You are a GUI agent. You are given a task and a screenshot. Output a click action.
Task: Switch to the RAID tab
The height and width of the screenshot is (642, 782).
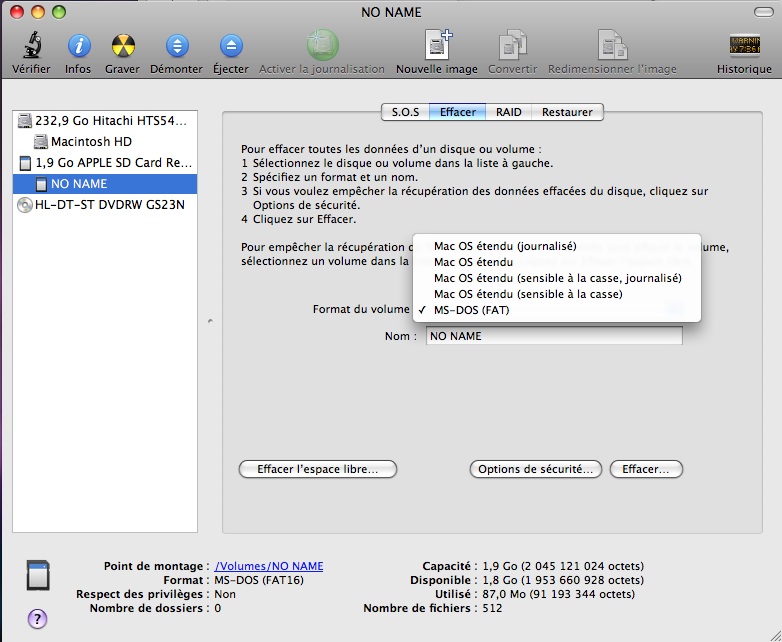coord(509,112)
